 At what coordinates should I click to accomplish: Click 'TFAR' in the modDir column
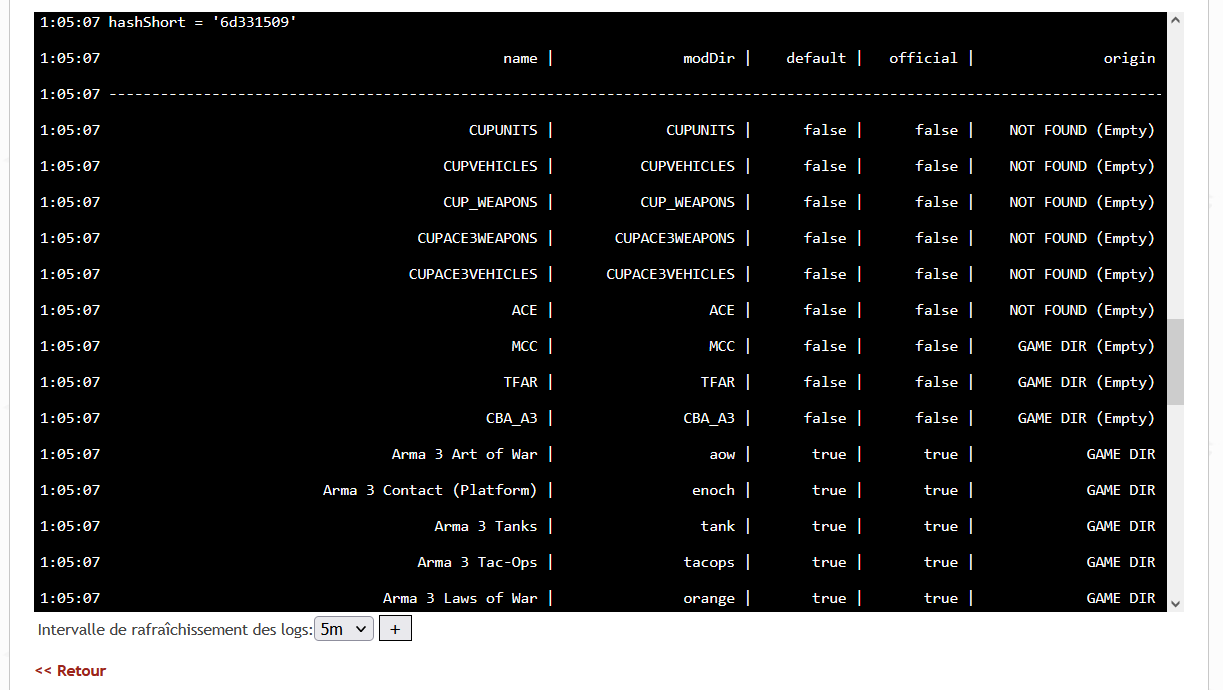717,382
